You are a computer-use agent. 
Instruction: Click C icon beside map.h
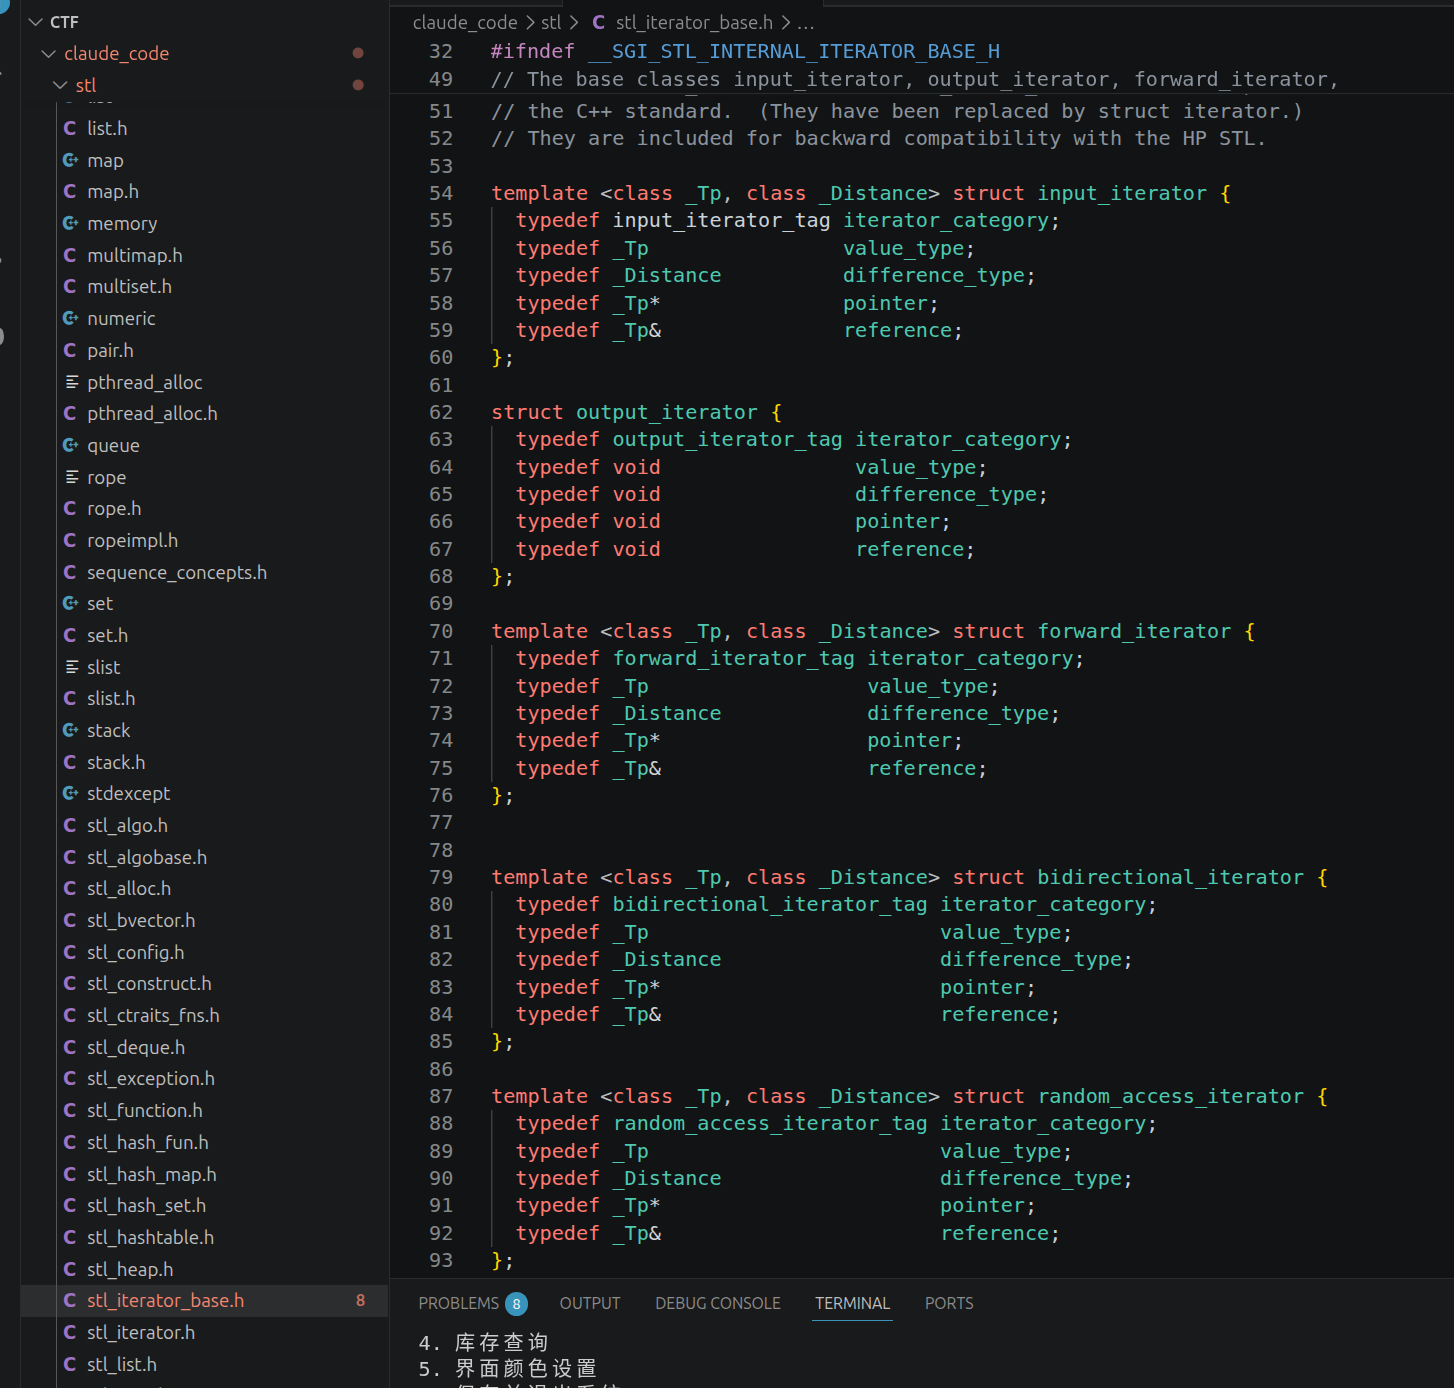[x=70, y=191]
